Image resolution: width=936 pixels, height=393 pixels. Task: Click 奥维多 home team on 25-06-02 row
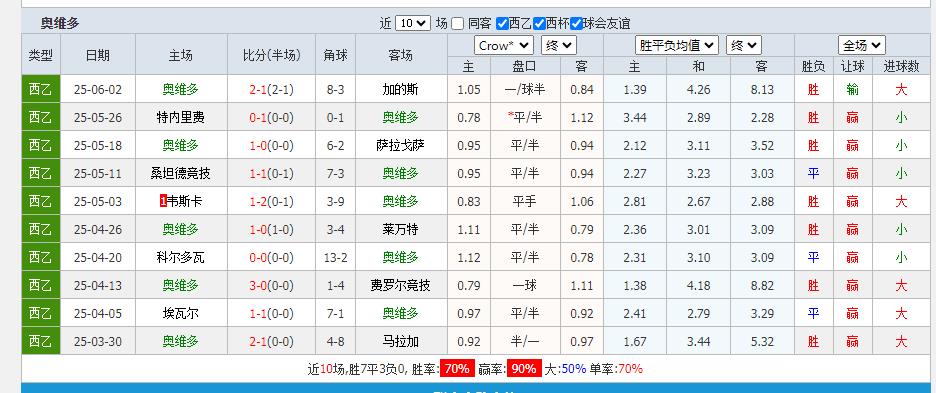pos(180,90)
